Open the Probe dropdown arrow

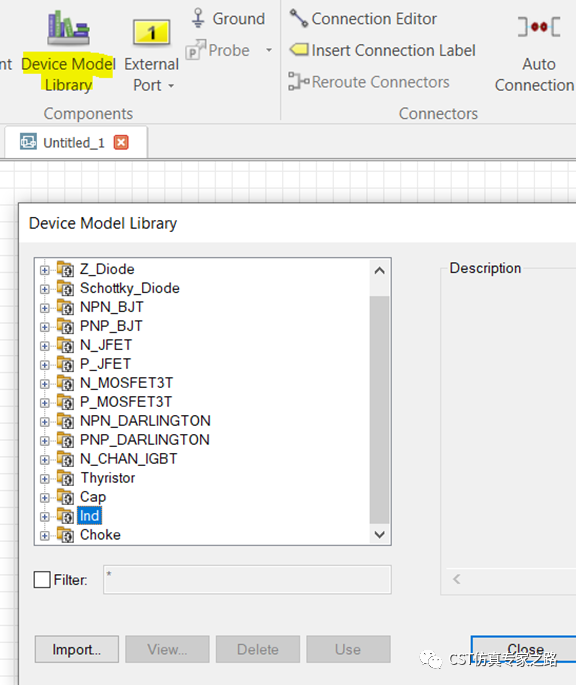point(269,50)
